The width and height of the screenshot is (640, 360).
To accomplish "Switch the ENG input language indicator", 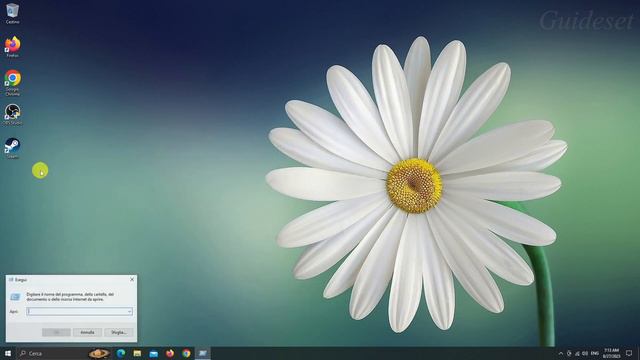I will point(595,353).
